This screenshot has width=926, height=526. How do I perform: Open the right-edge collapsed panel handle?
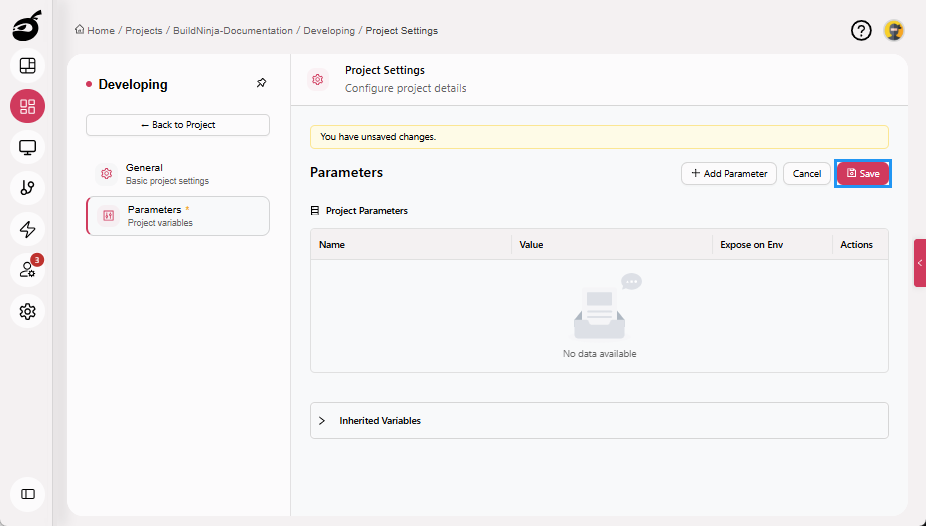920,263
